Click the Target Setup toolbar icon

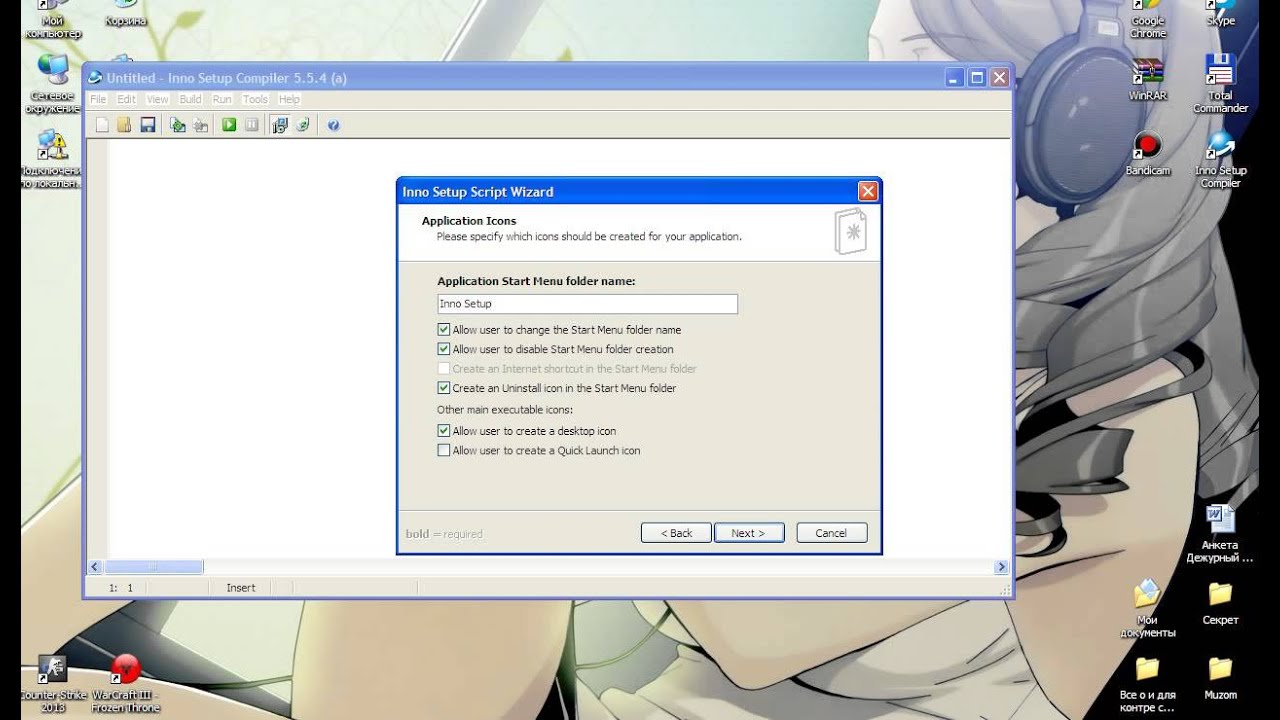click(280, 125)
